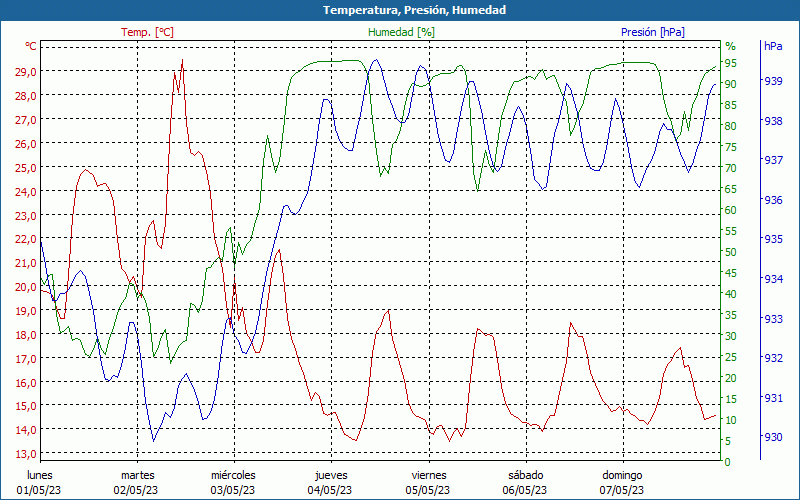Viewport: 800px width, 500px height.
Task: Click the 'jueves' day label
Action: [x=331, y=475]
